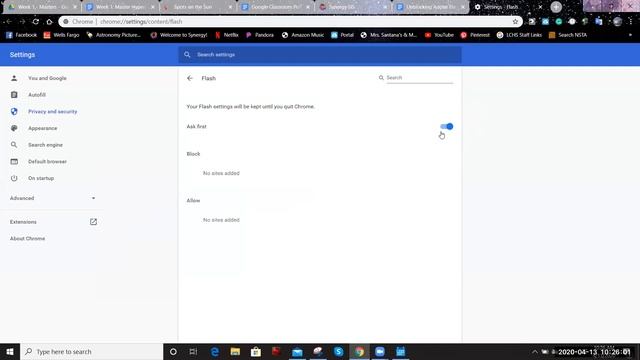Click the Search engine magnifier icon

coord(14,145)
